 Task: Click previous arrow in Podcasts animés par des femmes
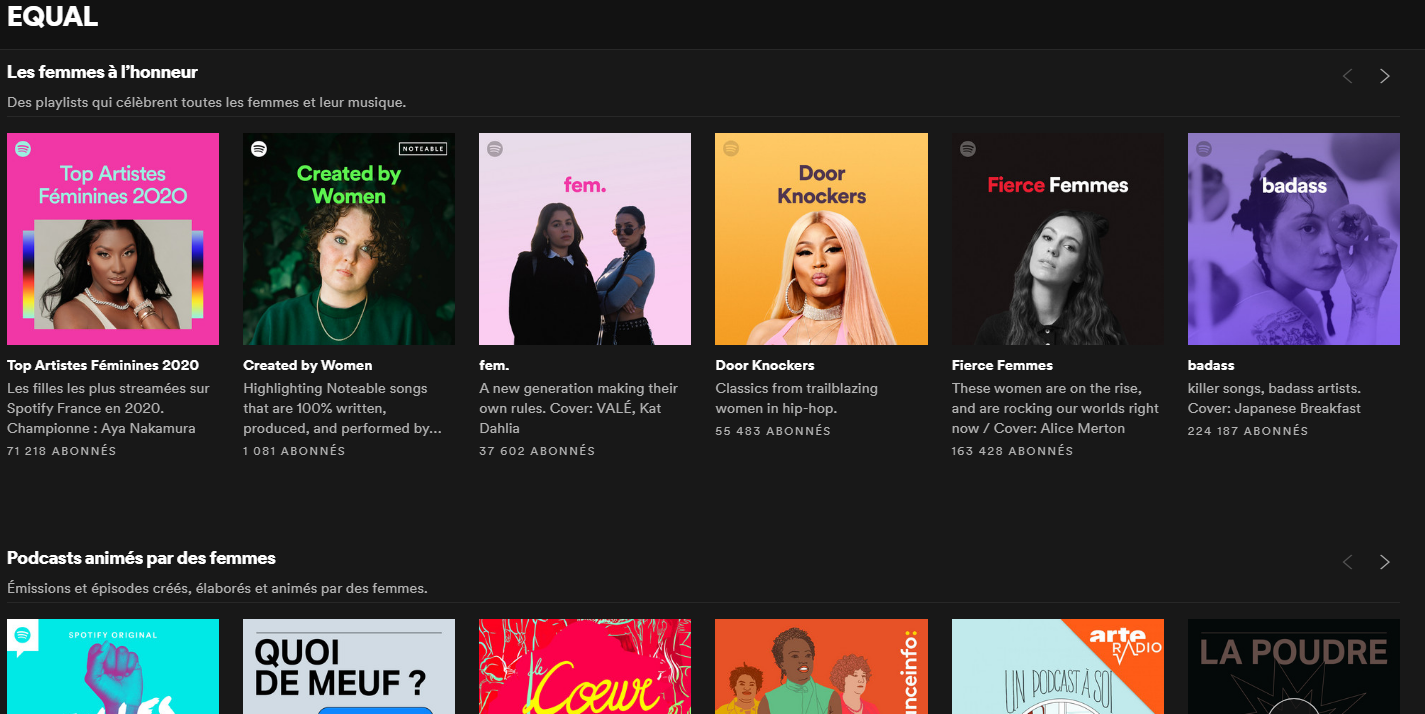(1347, 562)
